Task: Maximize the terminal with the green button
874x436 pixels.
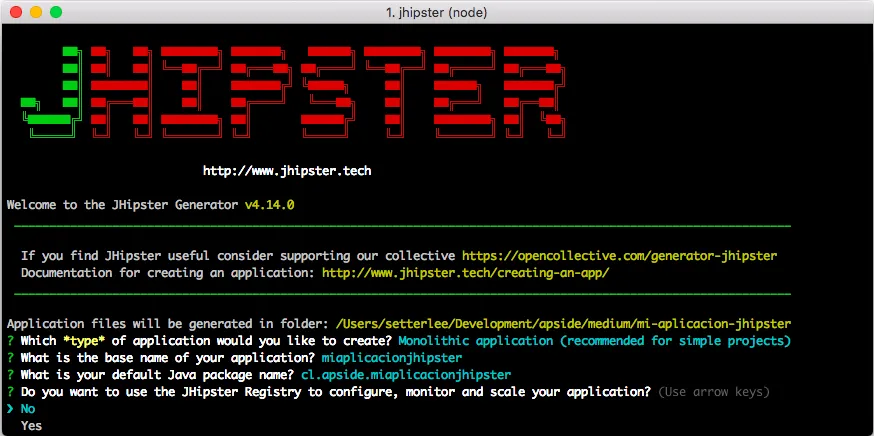Action: coord(56,12)
